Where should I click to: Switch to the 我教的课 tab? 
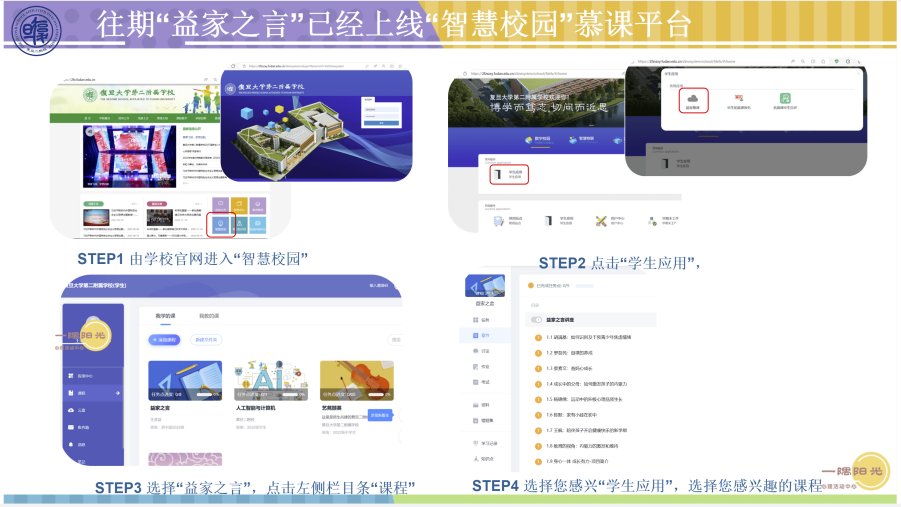pyautogui.click(x=208, y=316)
